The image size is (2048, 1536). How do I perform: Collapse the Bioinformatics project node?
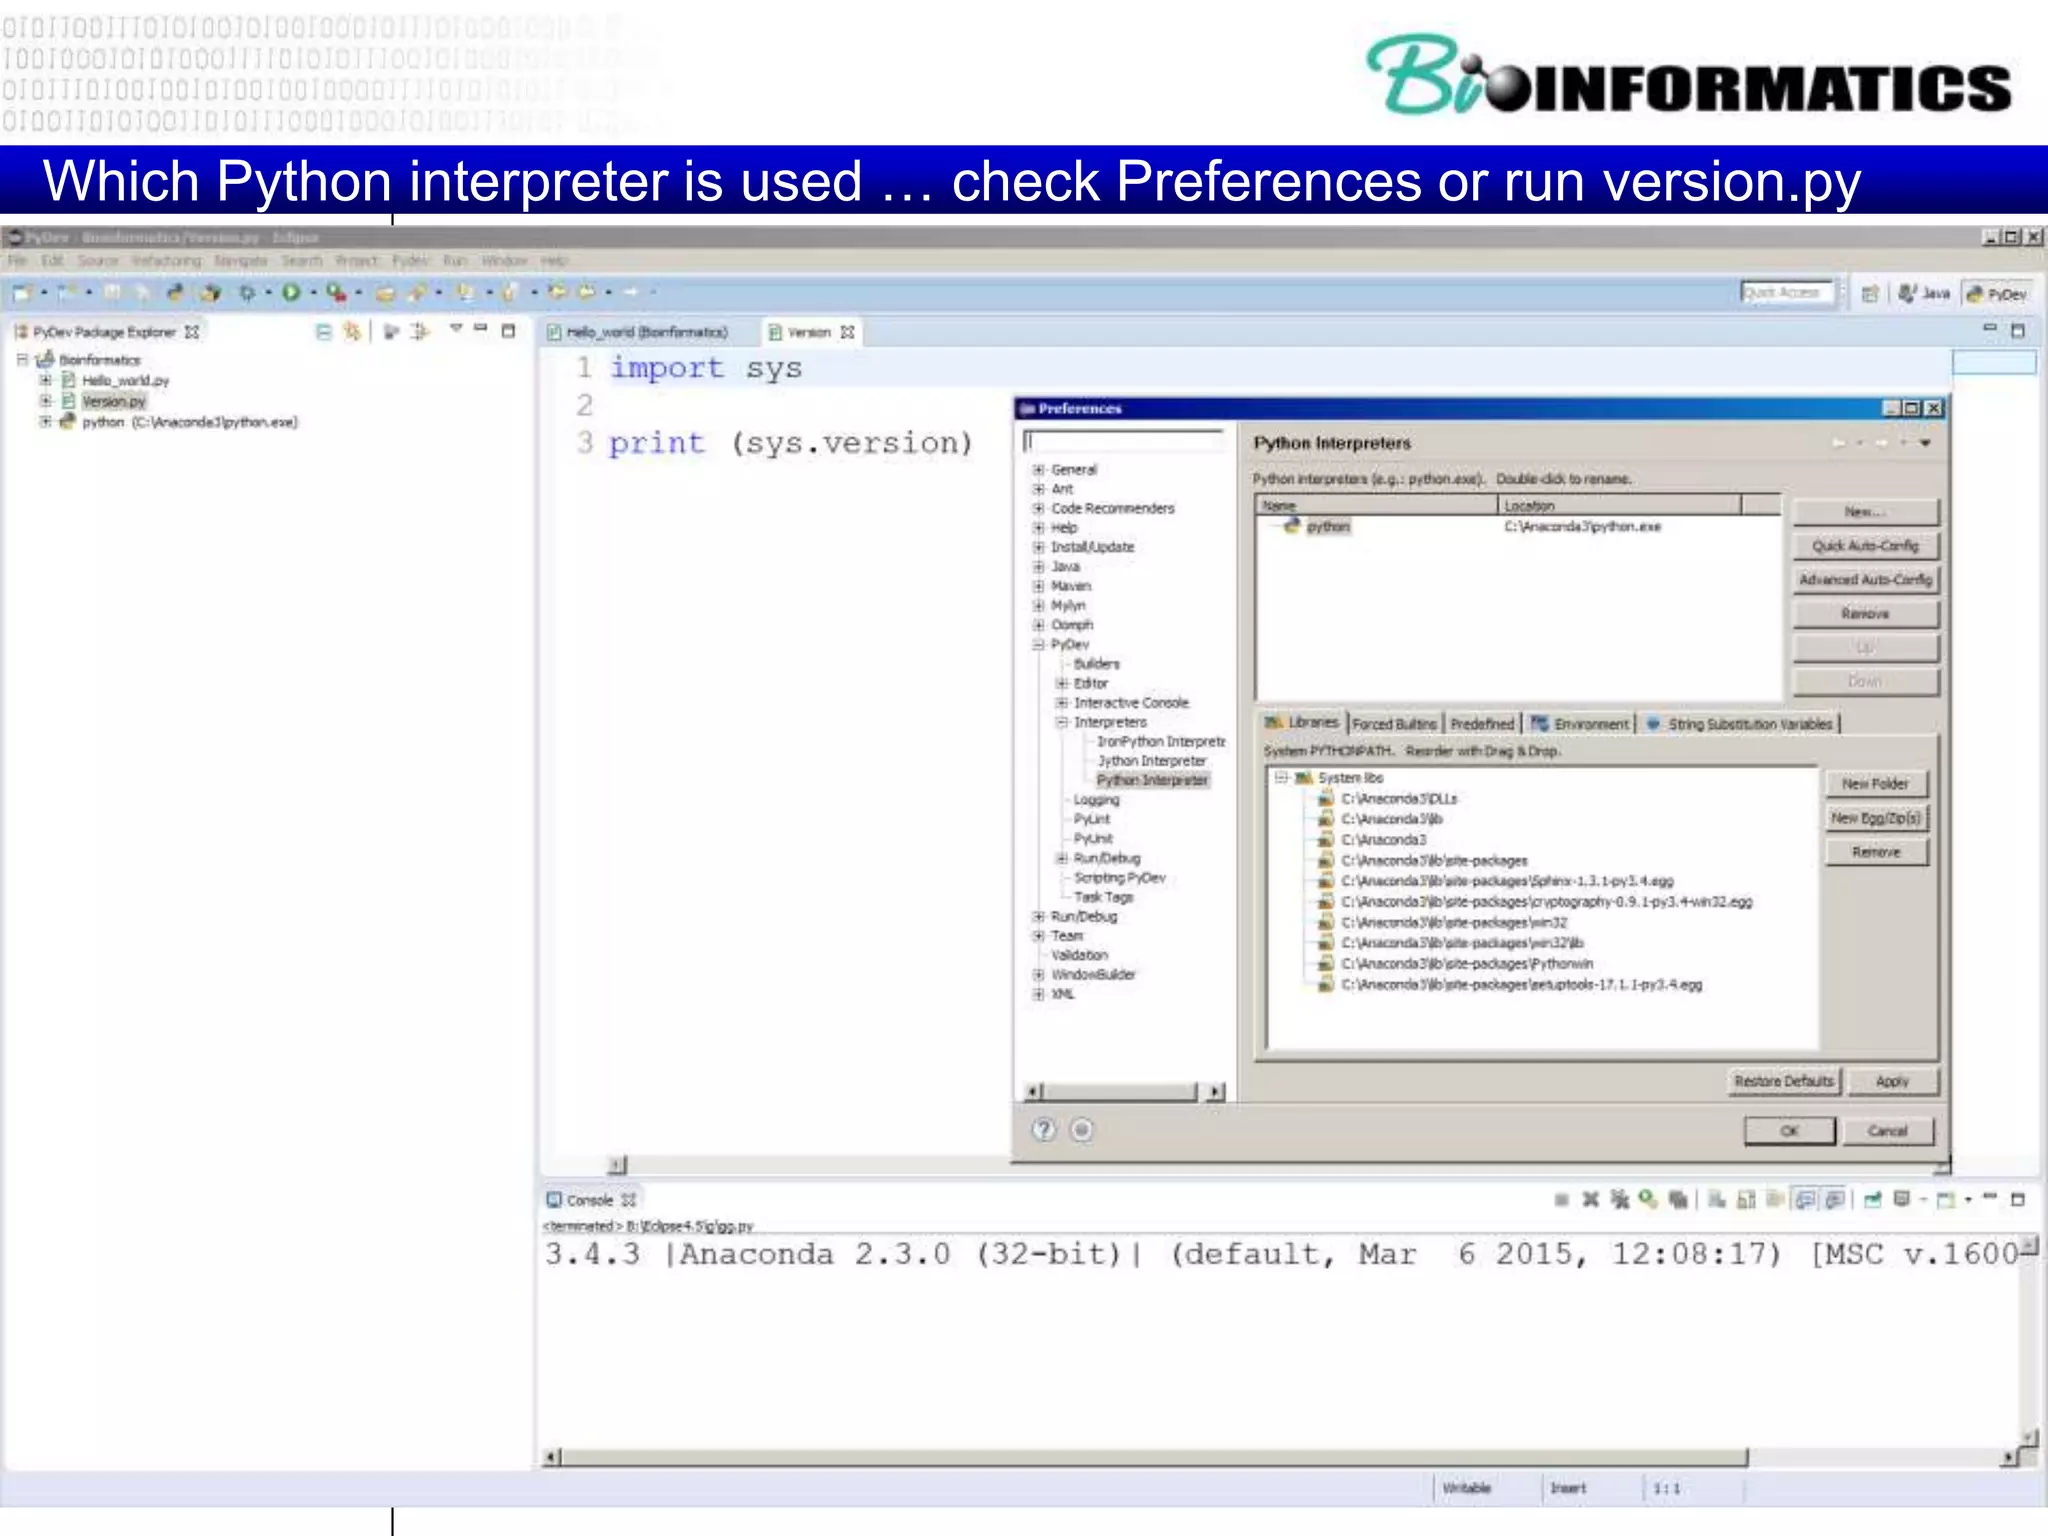tap(22, 359)
